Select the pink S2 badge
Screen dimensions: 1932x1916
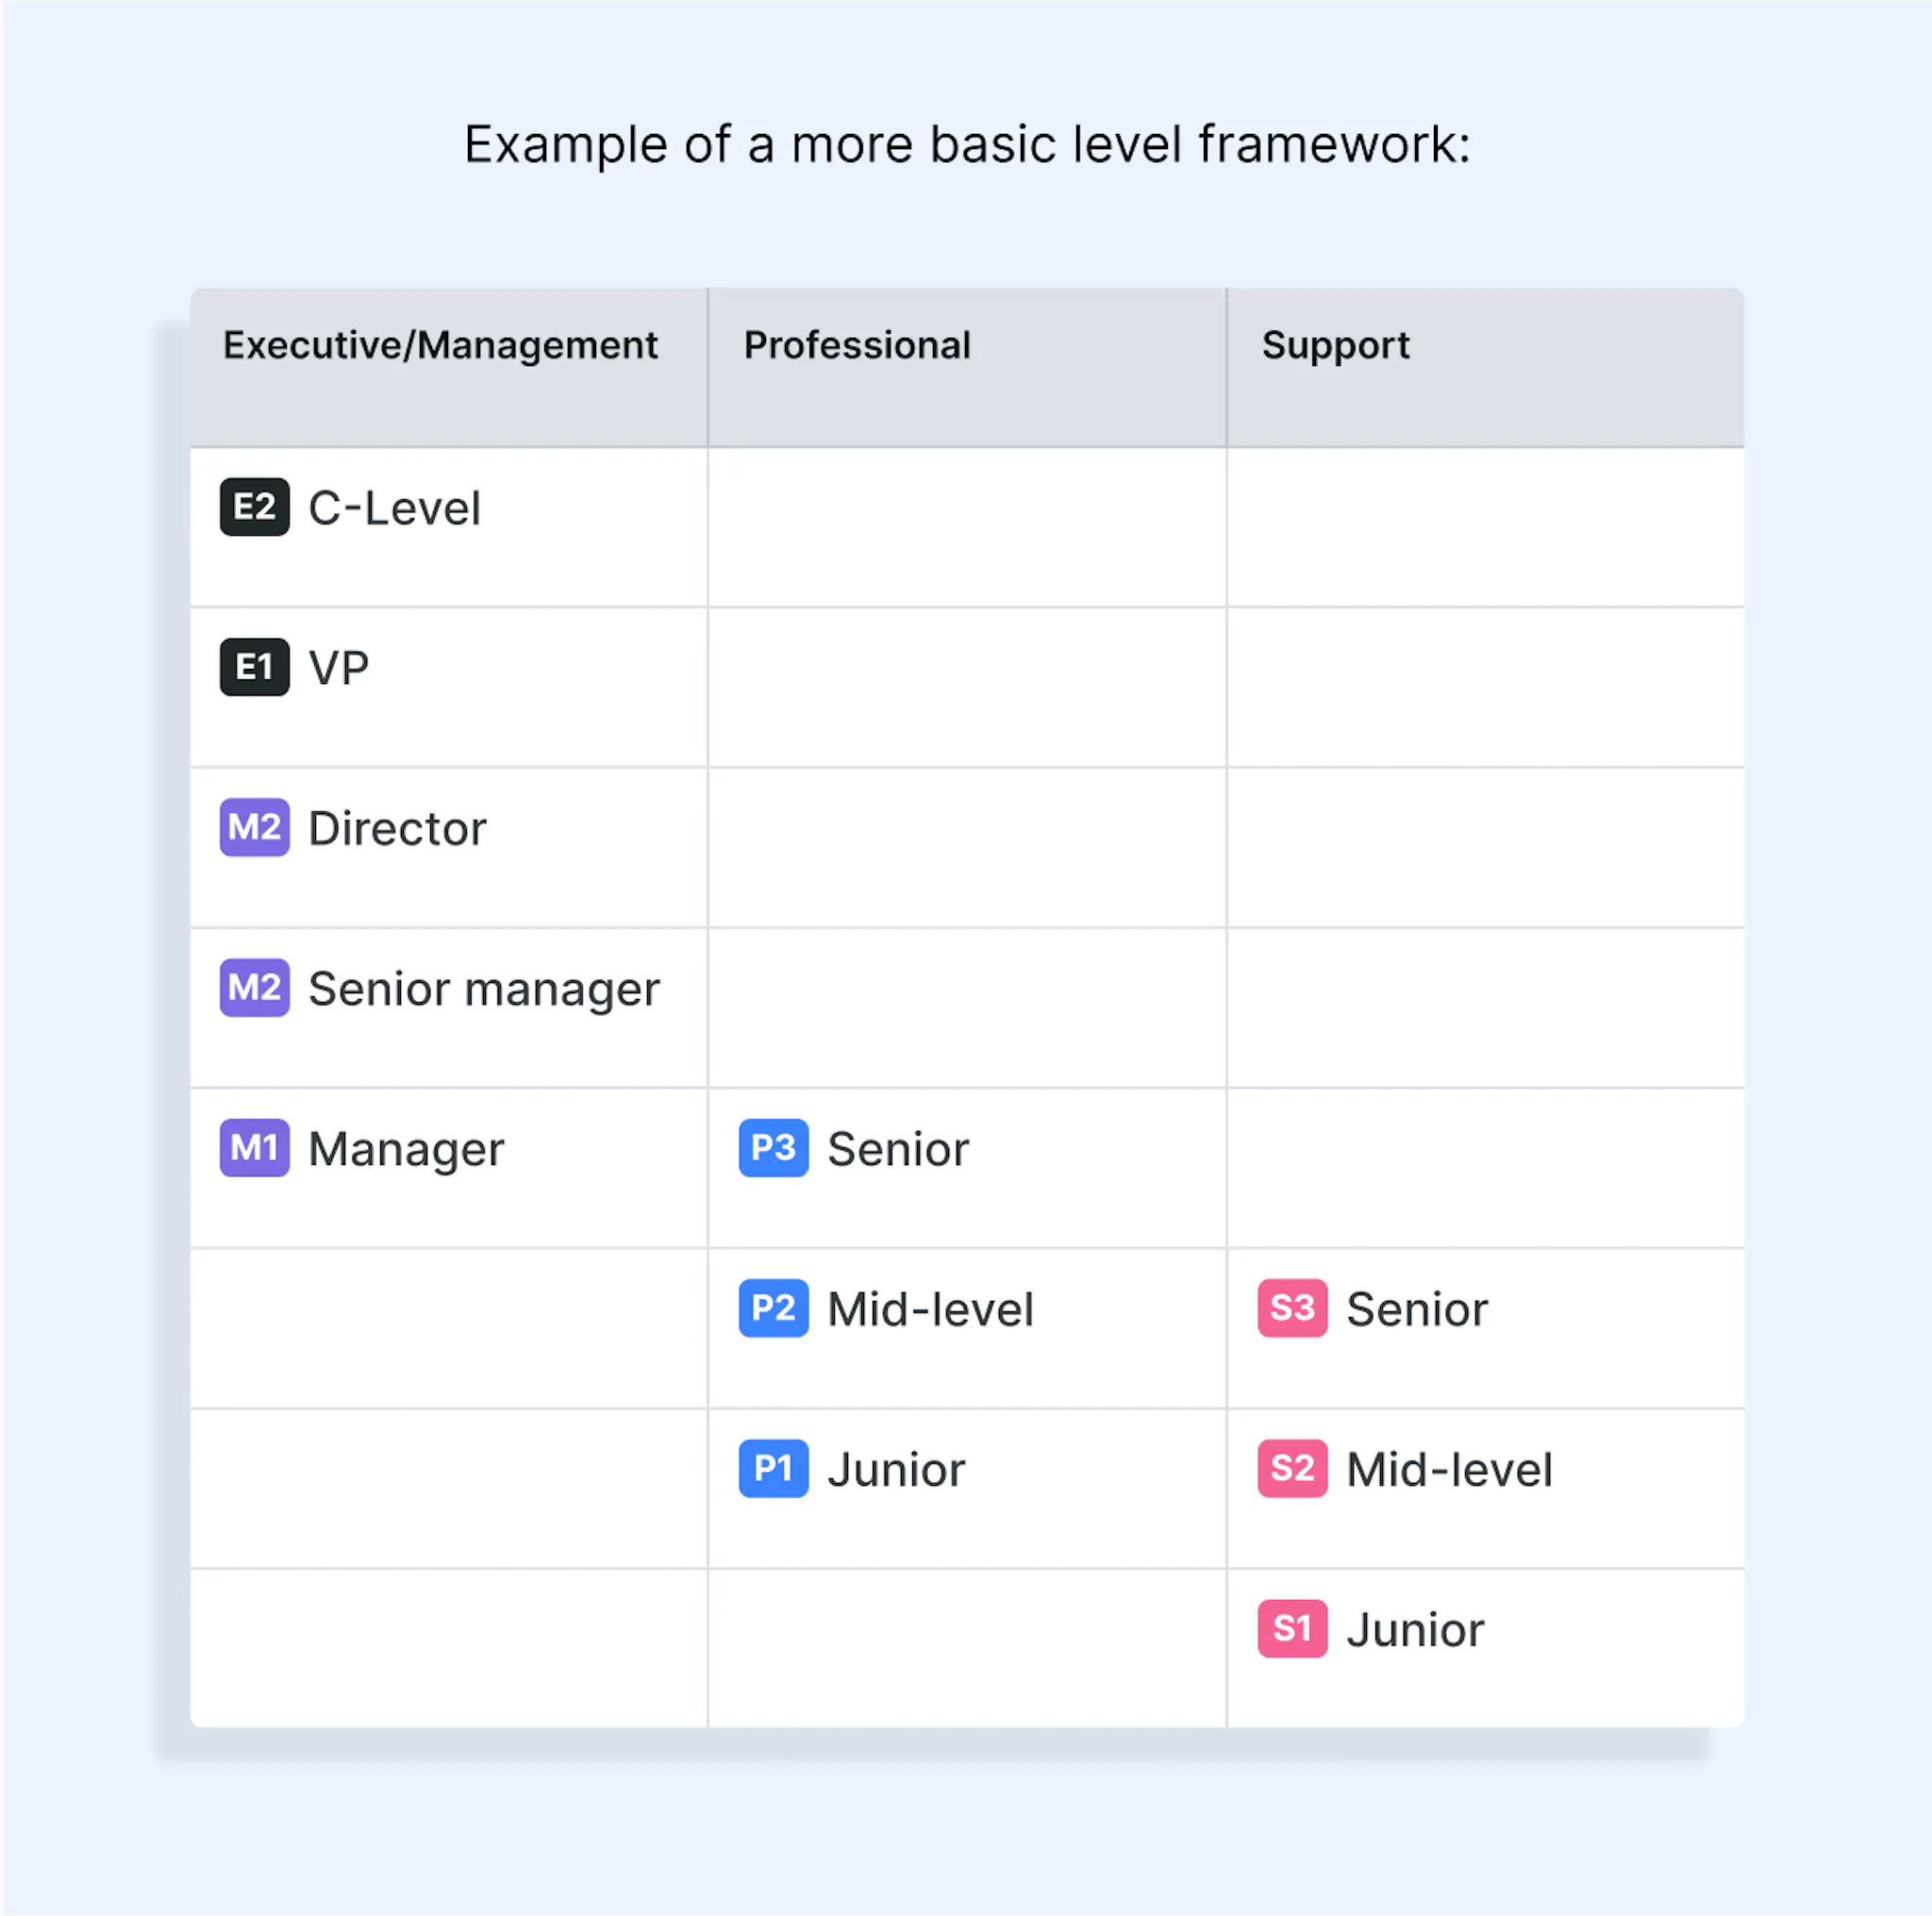pos(1292,1468)
